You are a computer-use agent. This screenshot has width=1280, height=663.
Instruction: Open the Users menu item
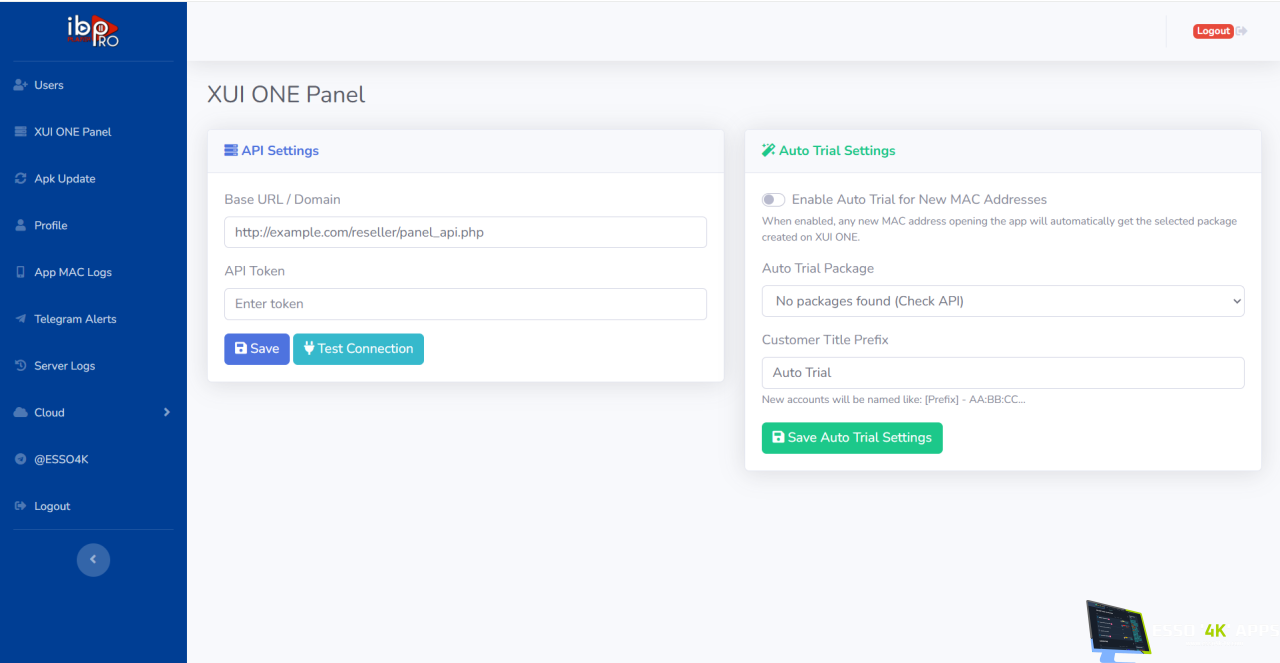click(x=93, y=85)
